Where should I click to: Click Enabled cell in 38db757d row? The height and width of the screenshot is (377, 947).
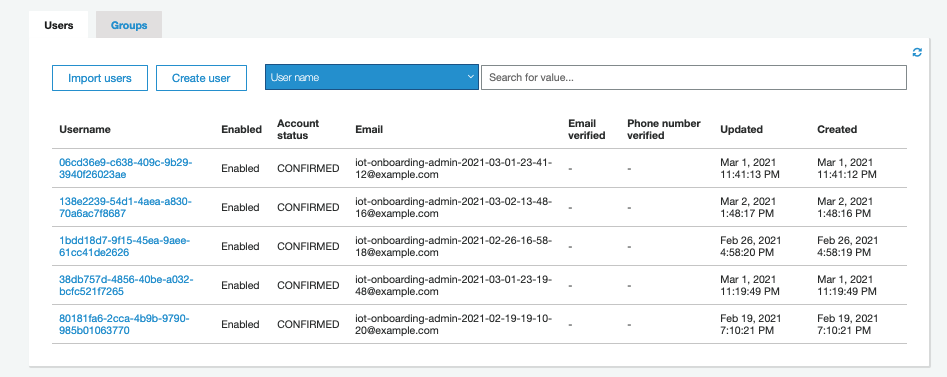[240, 285]
